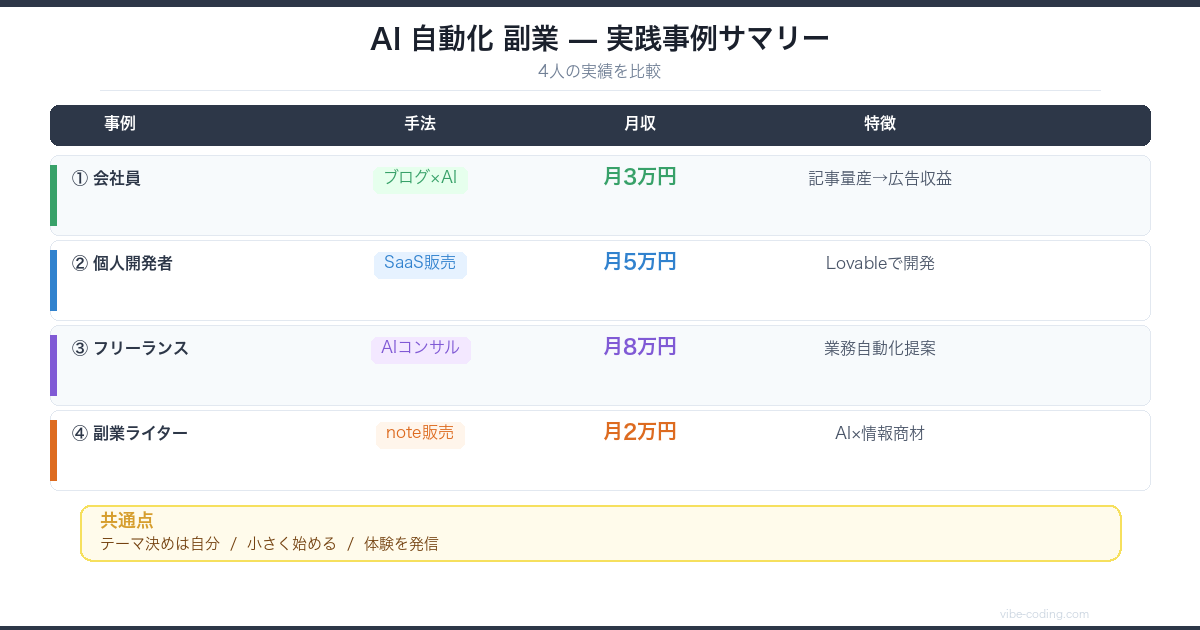Viewport: 1200px width, 630px height.
Task: Click the ② numbered marker for 個人開発者
Action: pos(78,263)
